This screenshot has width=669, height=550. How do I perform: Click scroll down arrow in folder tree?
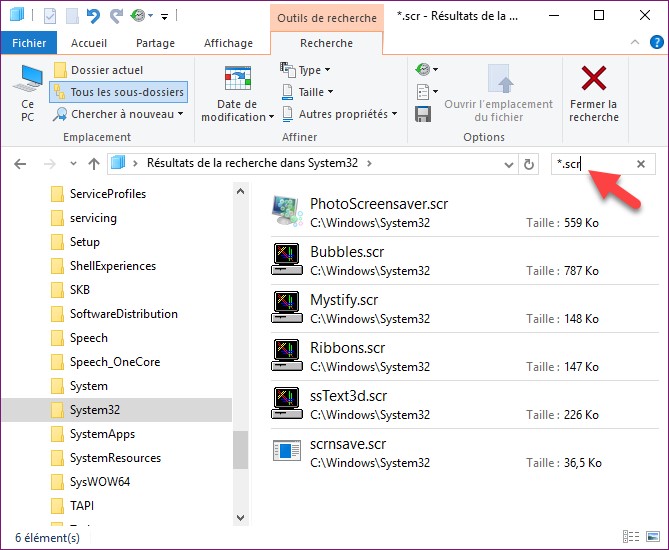pyautogui.click(x=241, y=518)
